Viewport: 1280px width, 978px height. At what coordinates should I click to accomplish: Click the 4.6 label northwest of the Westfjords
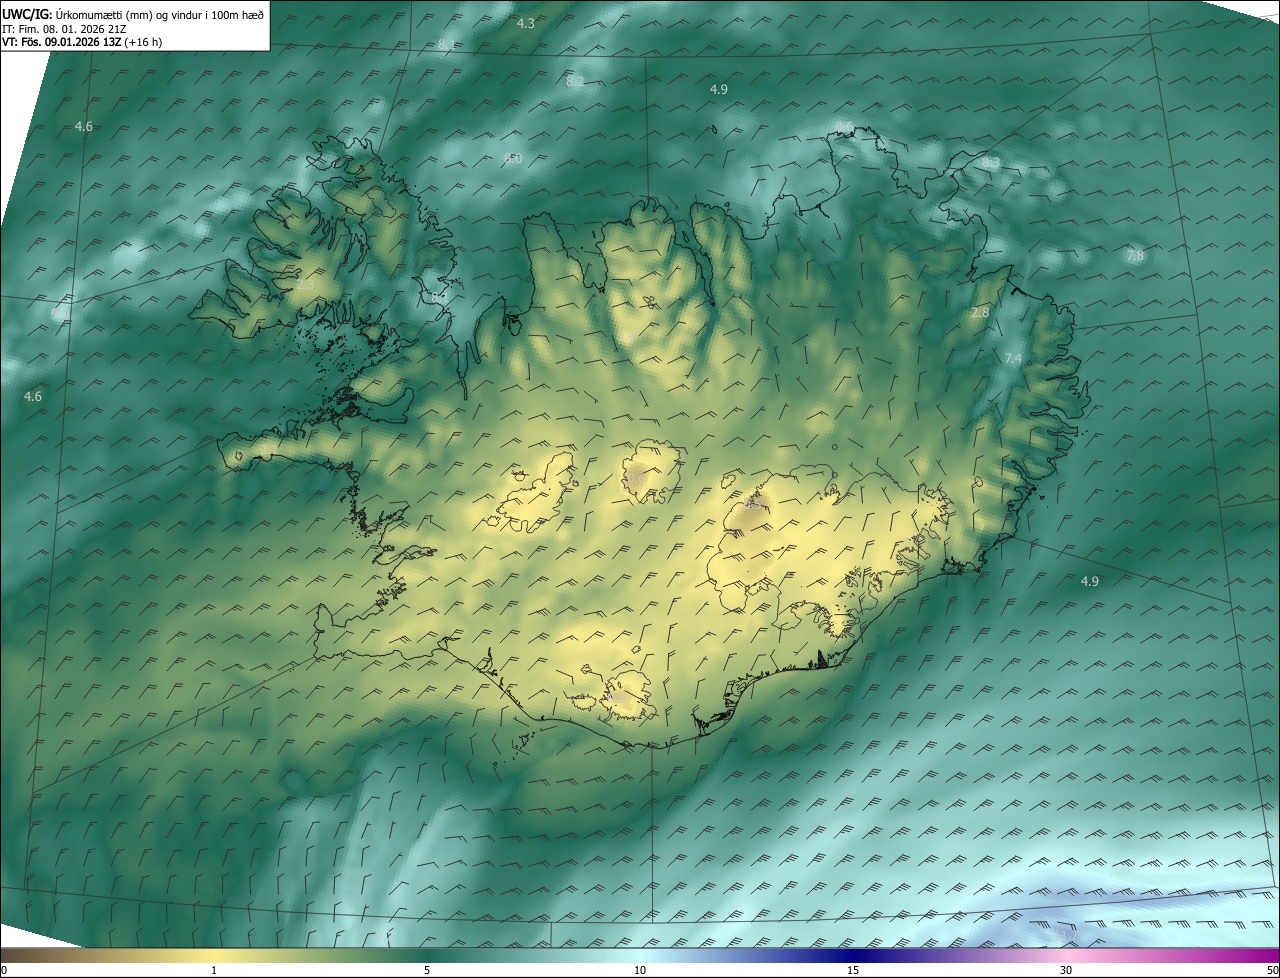[x=84, y=127]
